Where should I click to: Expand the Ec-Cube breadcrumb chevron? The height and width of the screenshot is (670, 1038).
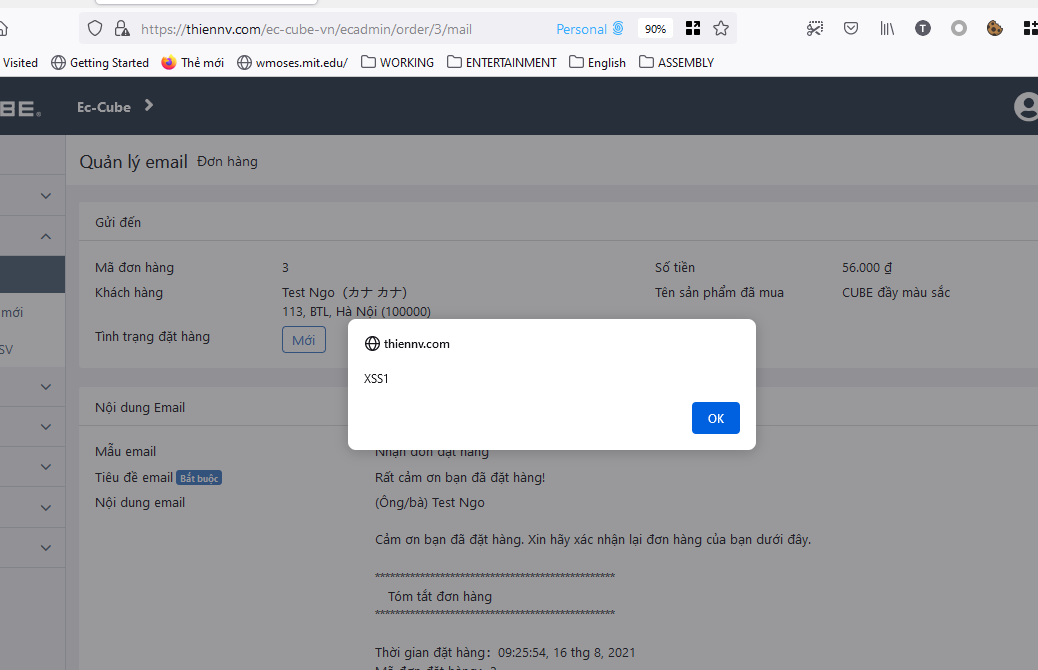pyautogui.click(x=148, y=106)
